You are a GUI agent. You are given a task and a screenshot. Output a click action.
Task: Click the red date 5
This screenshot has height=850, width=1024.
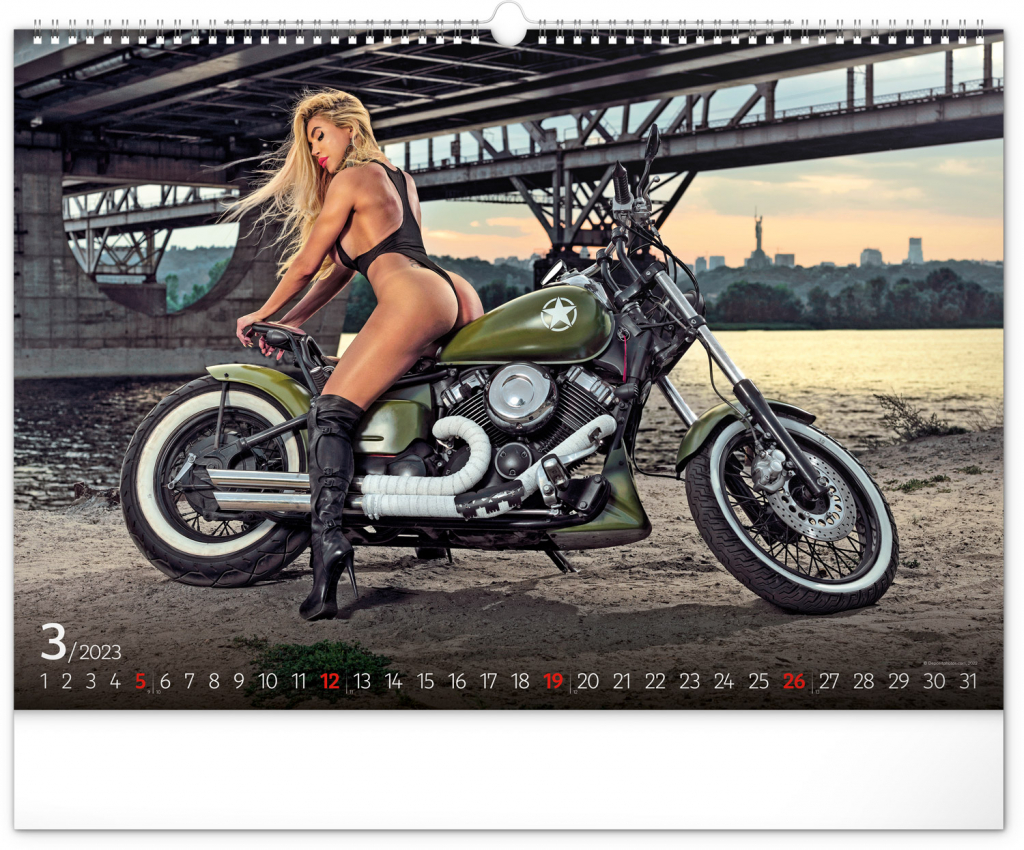pyautogui.click(x=140, y=681)
